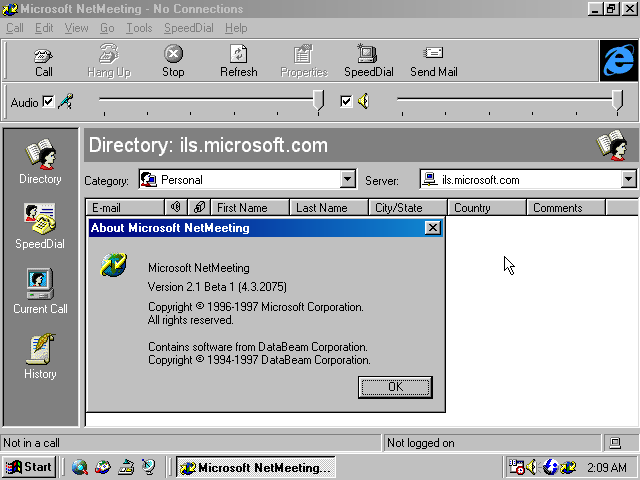Viewport: 640px width, 480px height.
Task: Click the microphone volume slider thumb
Action: 318,100
